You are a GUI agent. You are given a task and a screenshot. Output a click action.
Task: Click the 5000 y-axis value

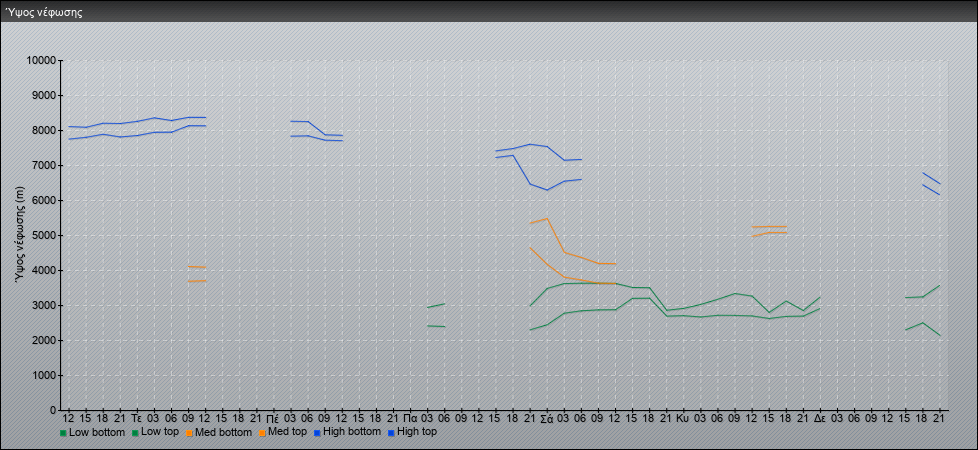click(x=44, y=235)
